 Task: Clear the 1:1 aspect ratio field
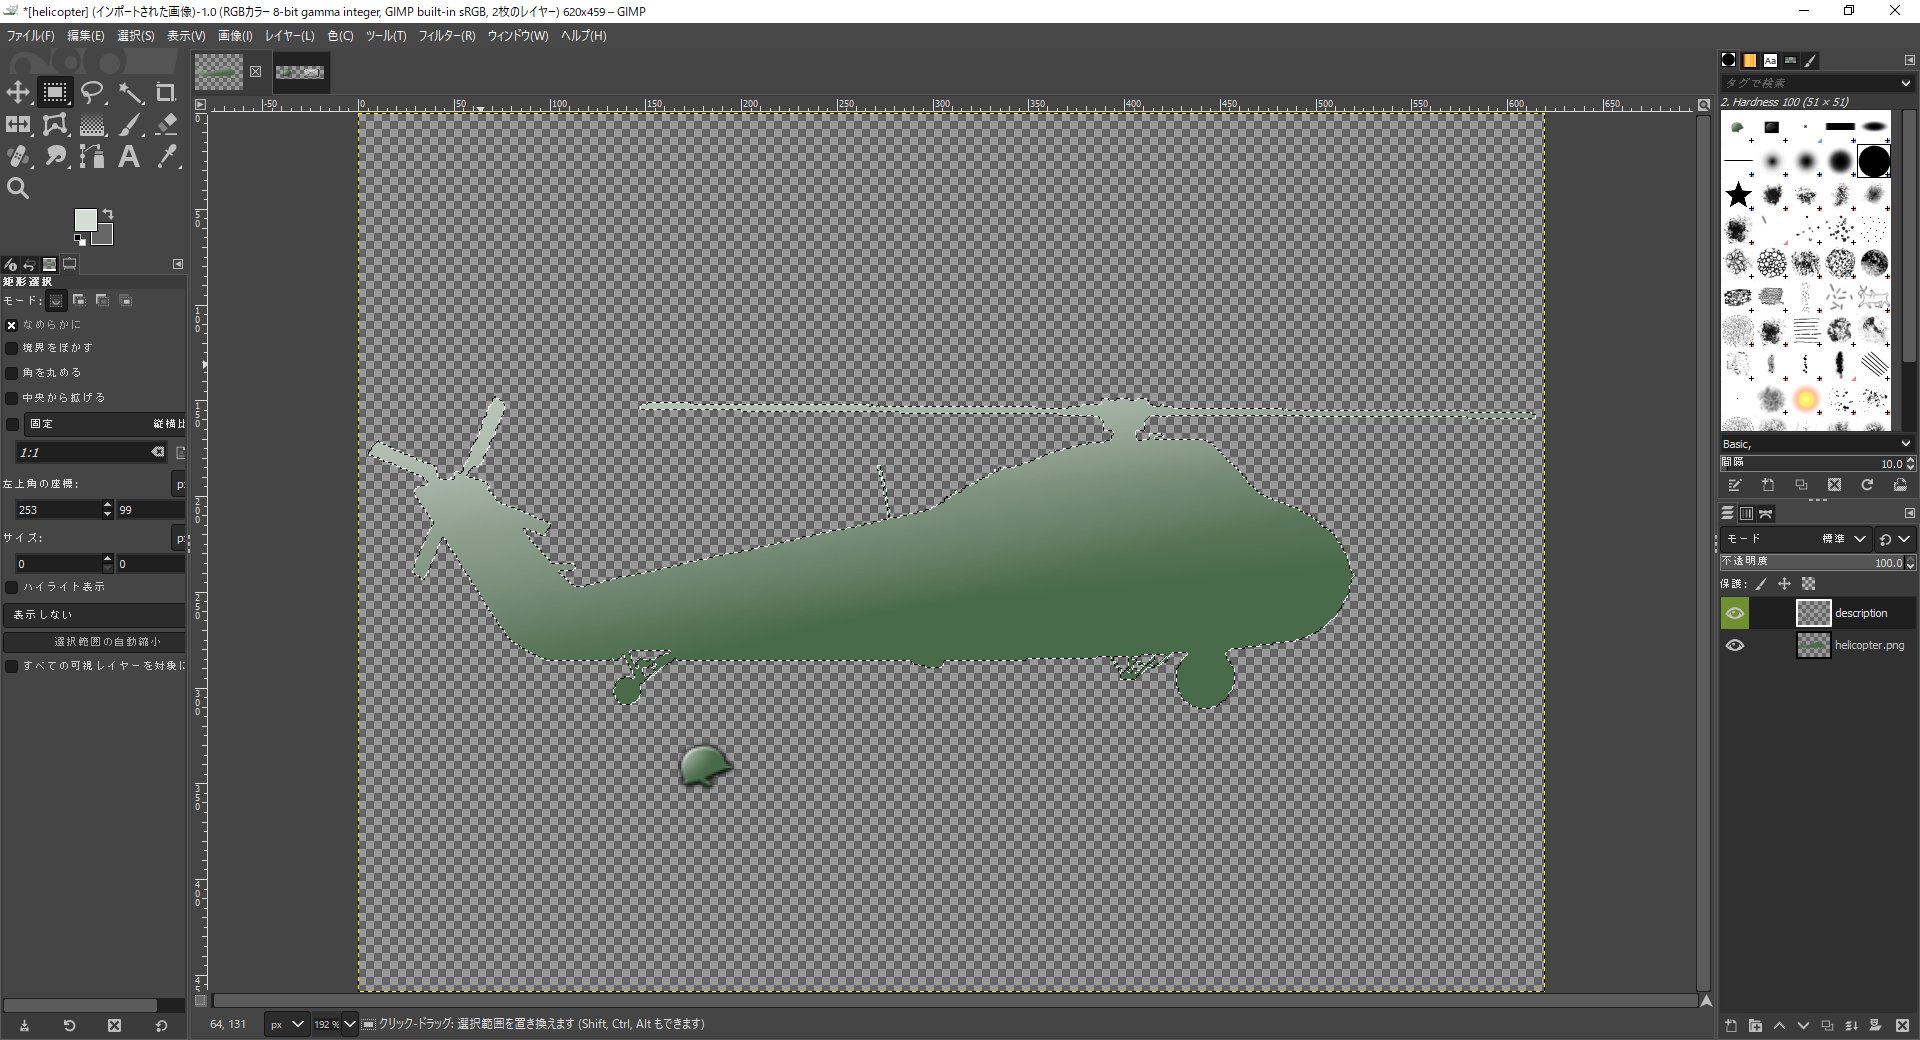tap(158, 453)
